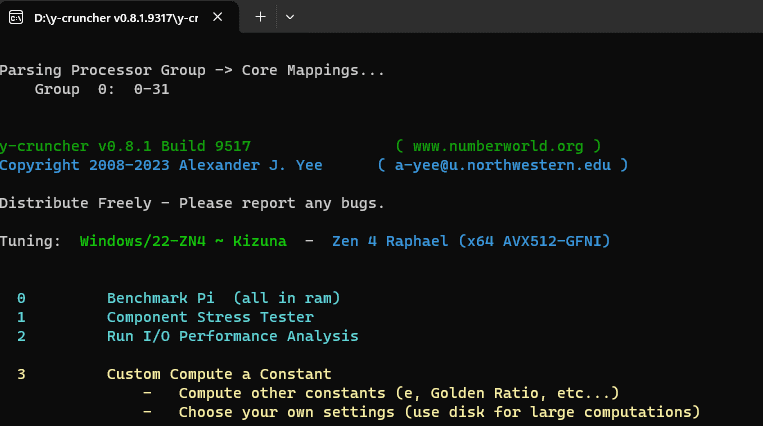Open a new terminal tab with plus
The width and height of the screenshot is (763, 426).
(260, 17)
